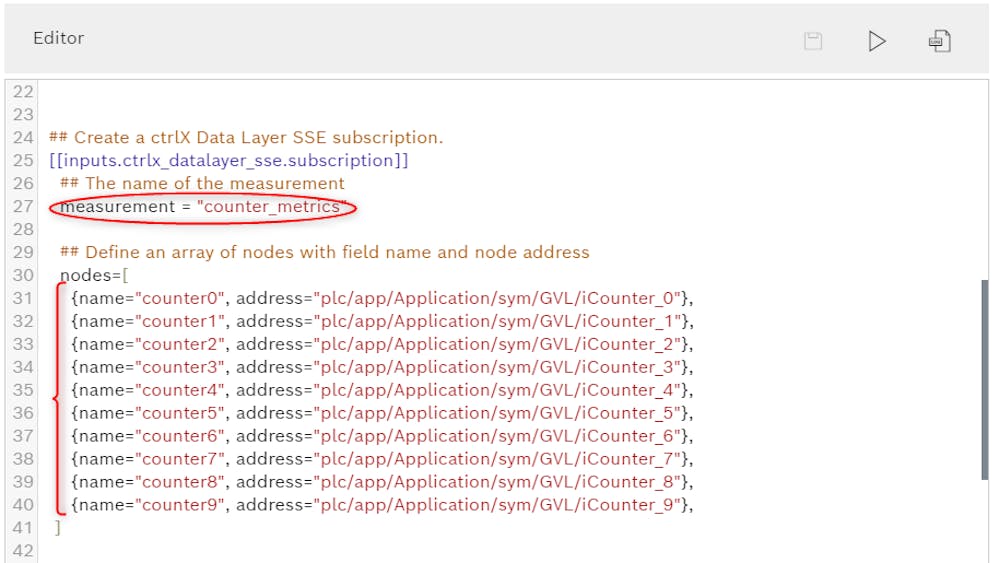This screenshot has height=563, width=999.
Task: Click the counter2 node entry line
Action: 382,344
